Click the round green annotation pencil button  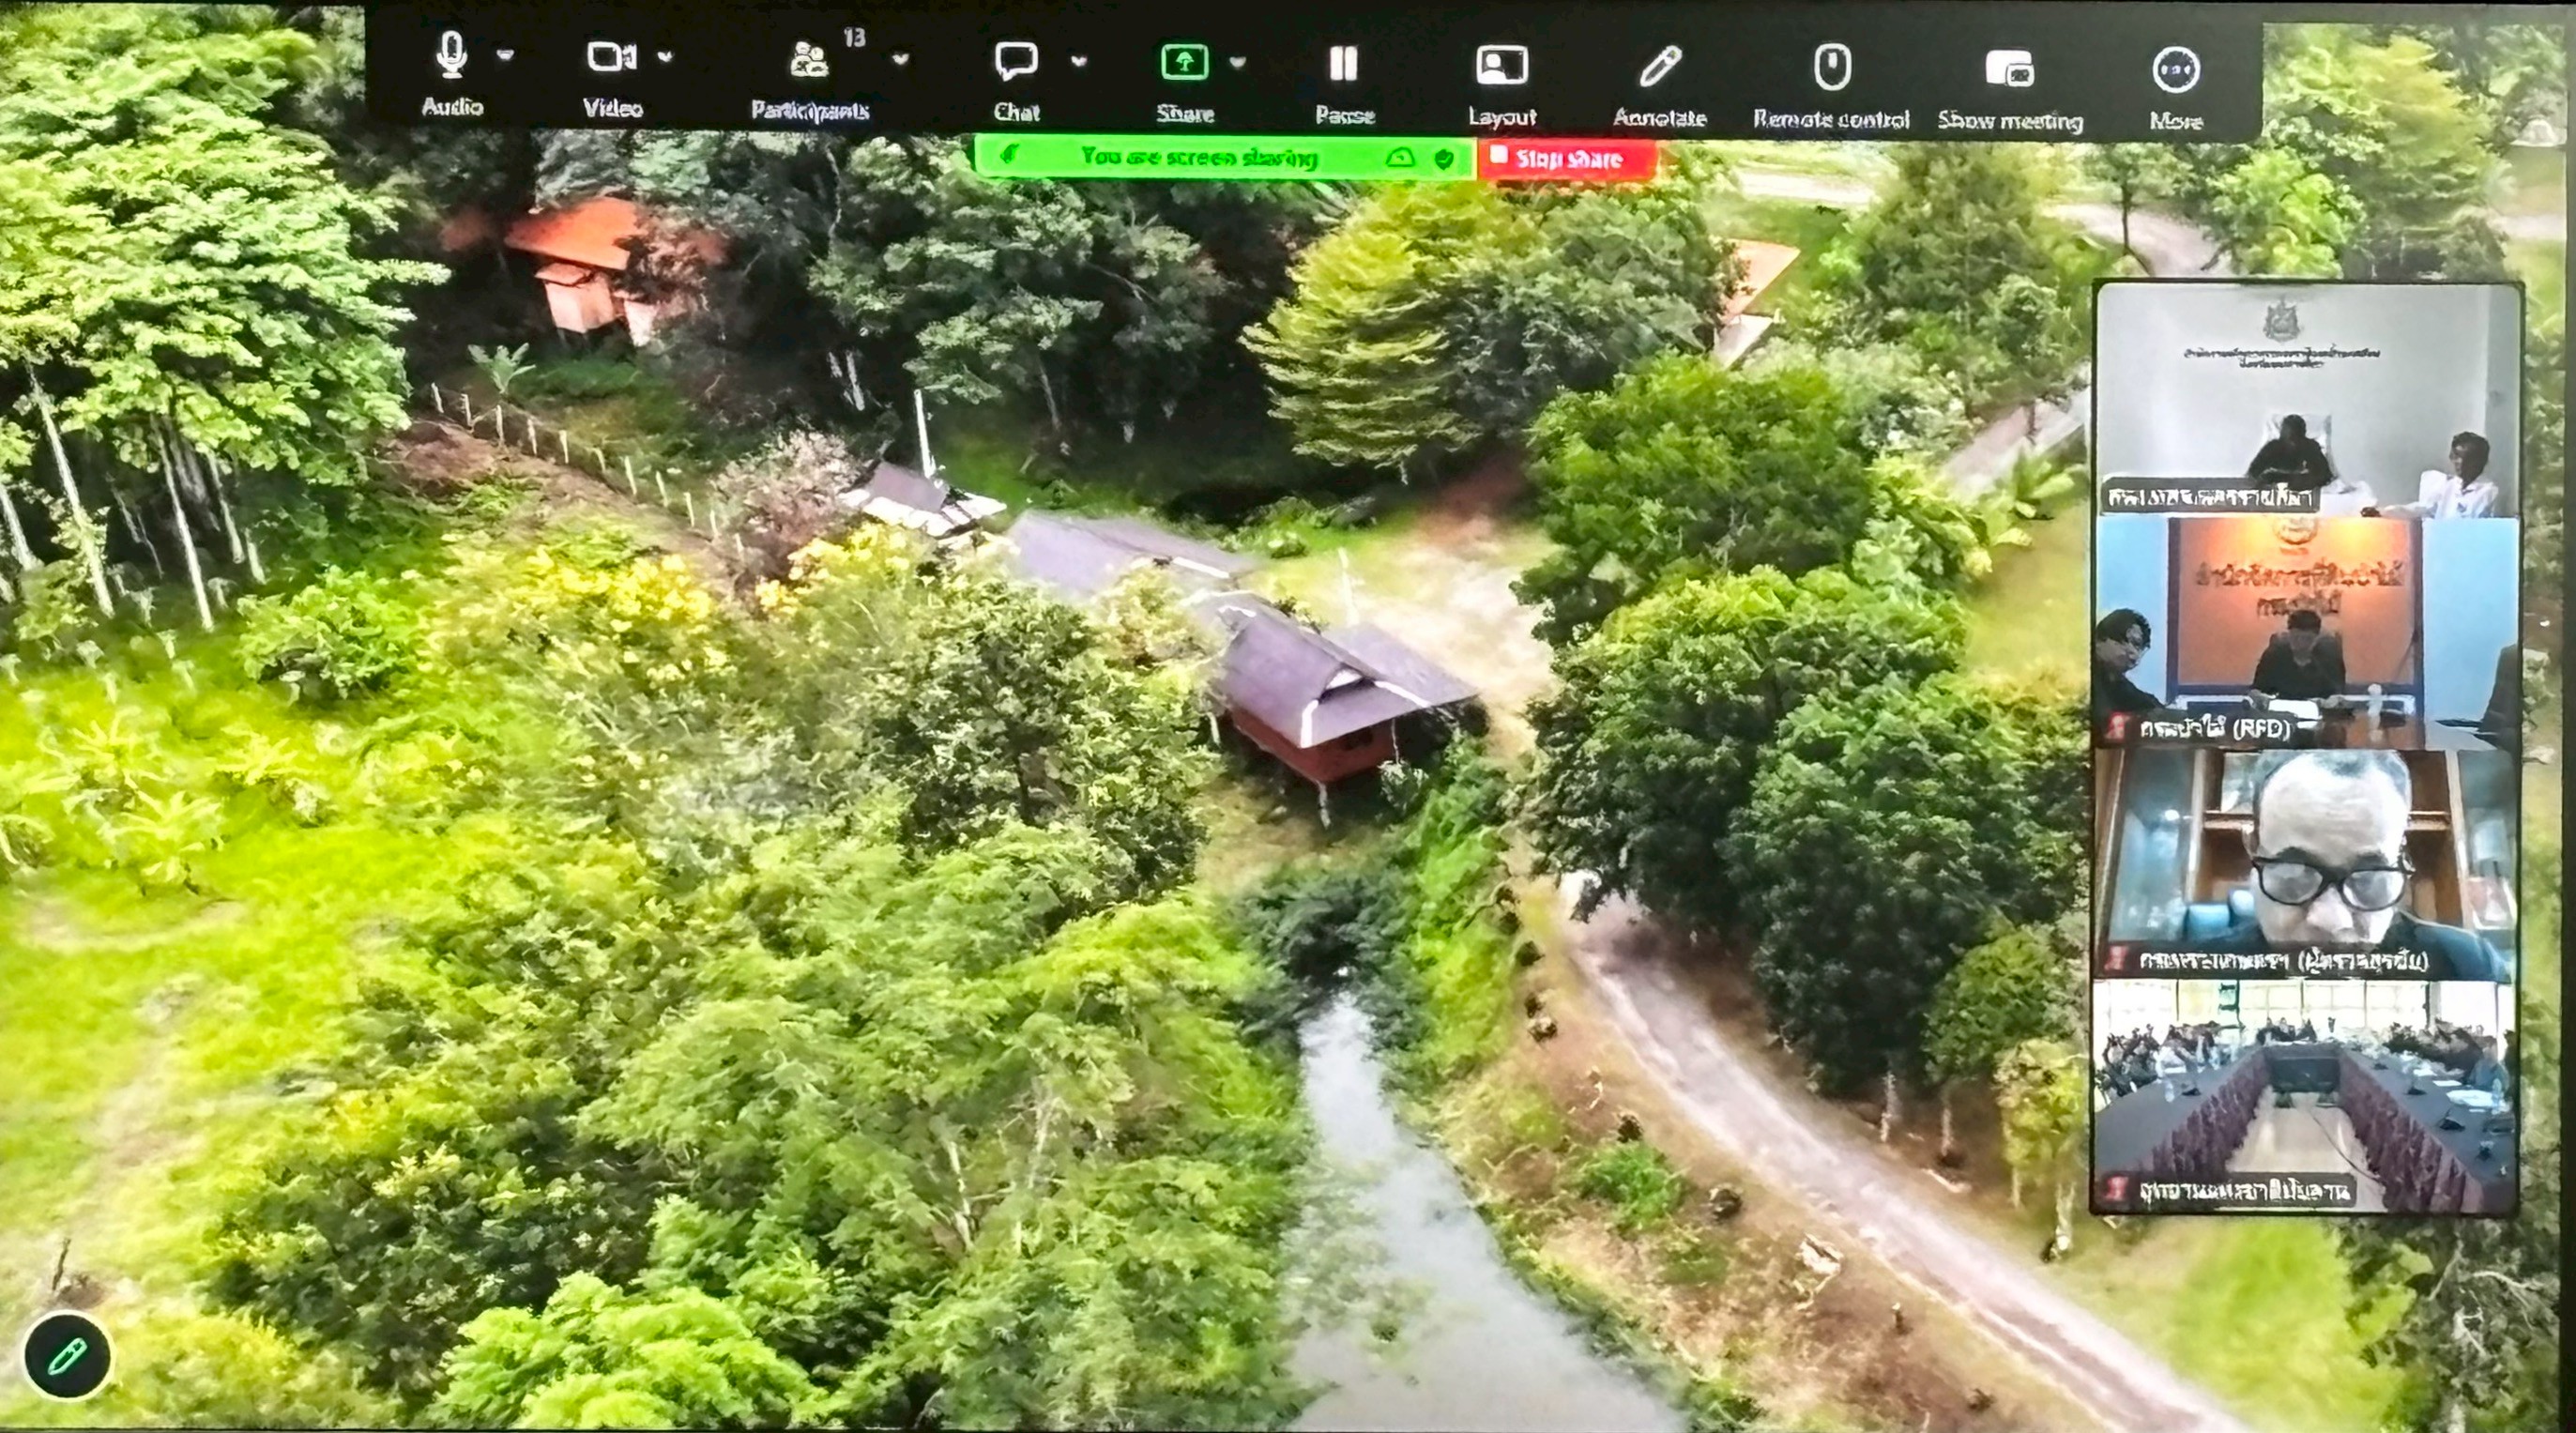coord(67,1357)
